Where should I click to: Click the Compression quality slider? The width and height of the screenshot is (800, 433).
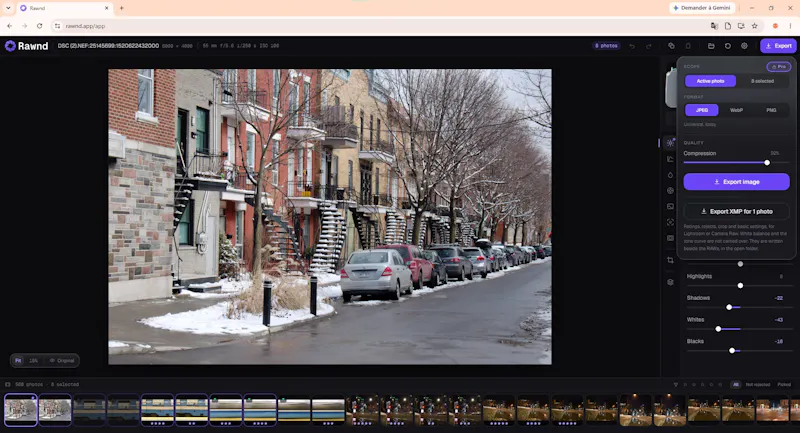736,163
